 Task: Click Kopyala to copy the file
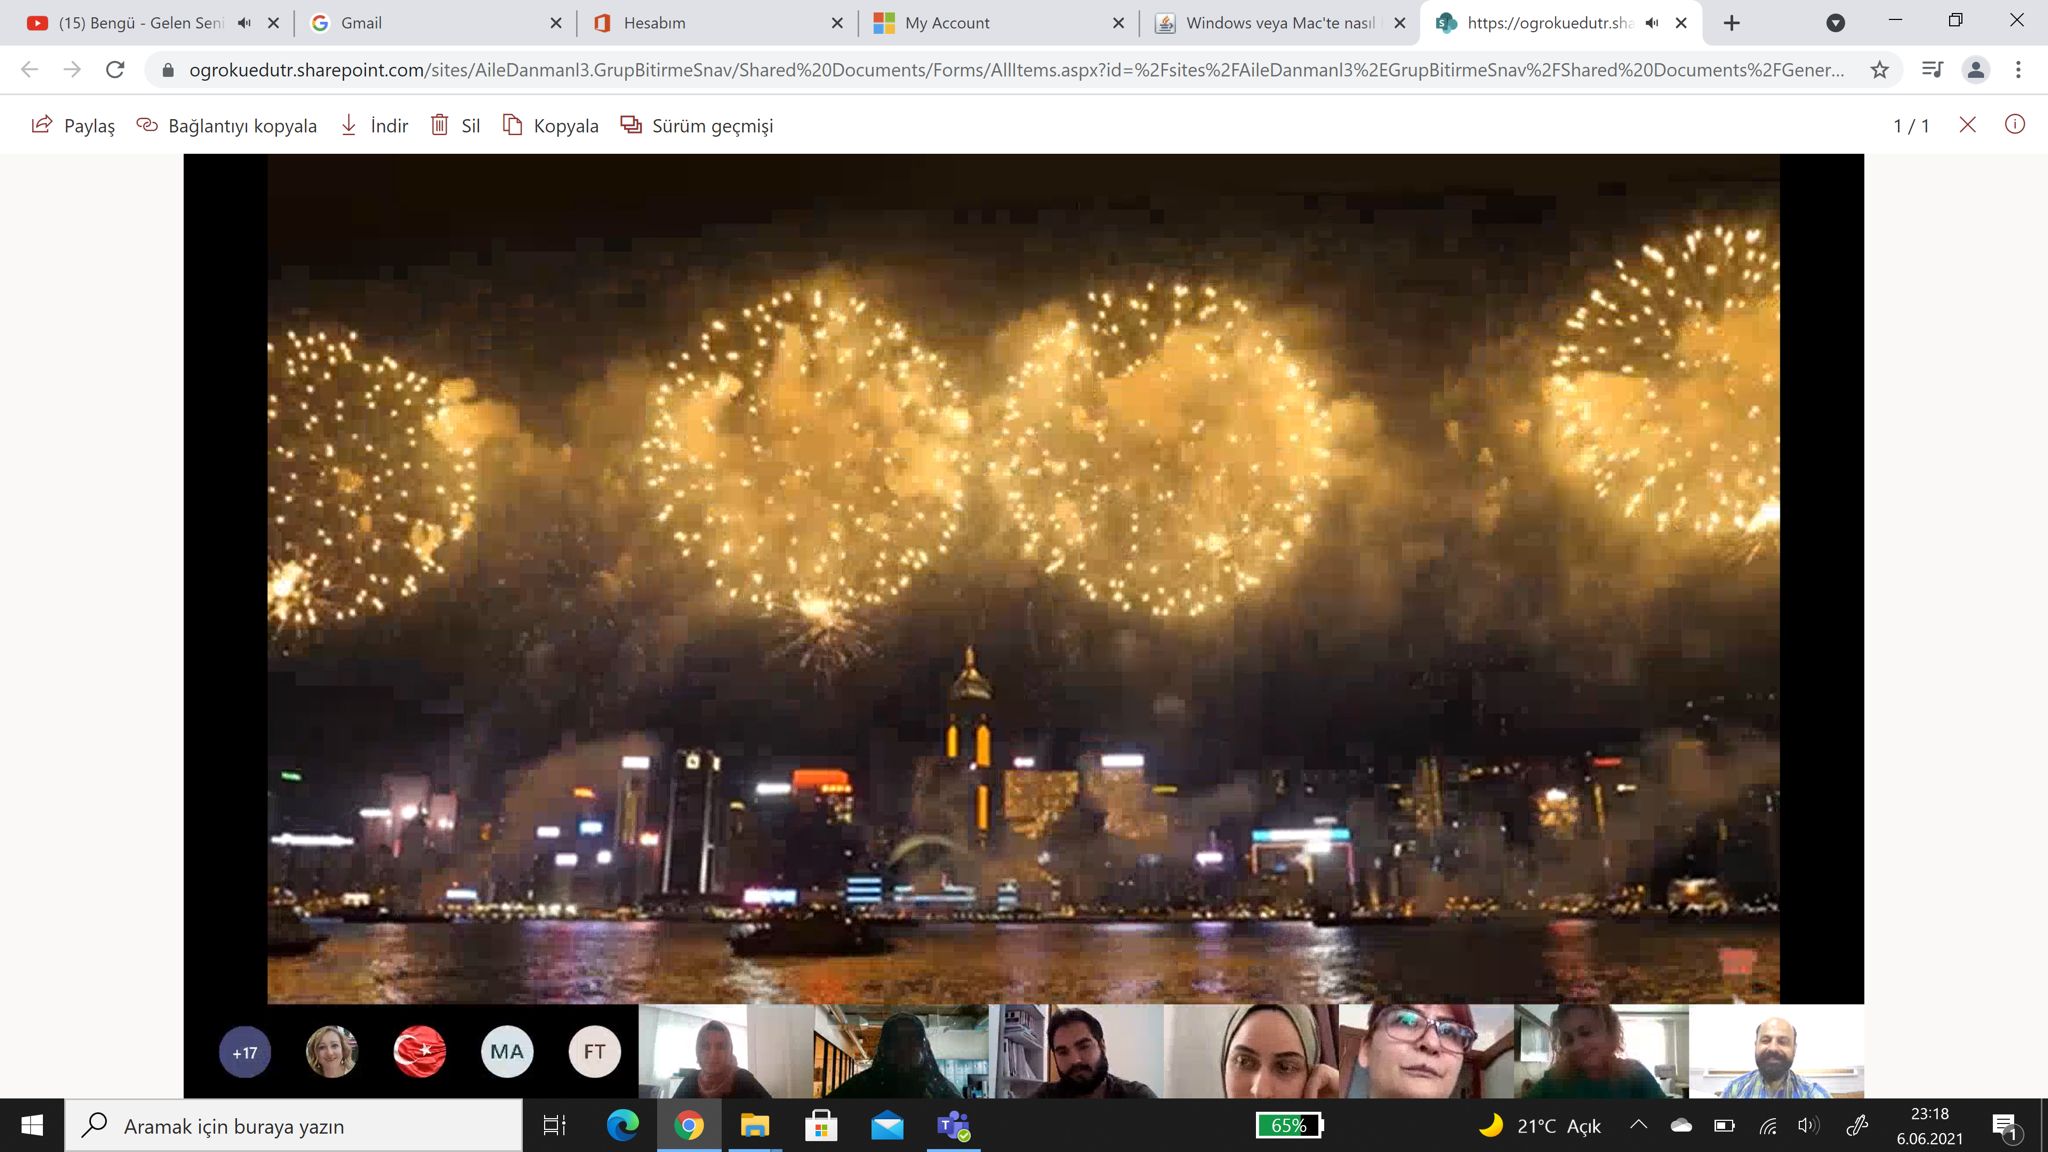click(550, 125)
